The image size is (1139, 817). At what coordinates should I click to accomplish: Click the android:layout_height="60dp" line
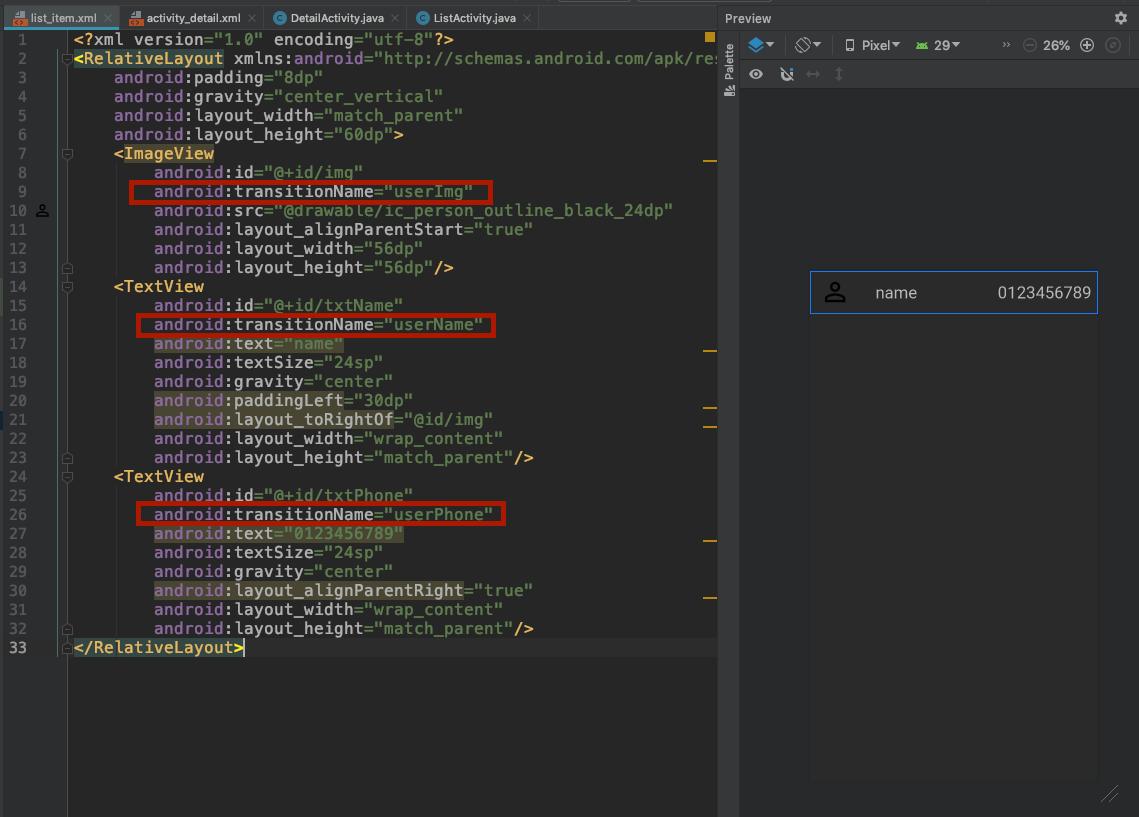[259, 134]
